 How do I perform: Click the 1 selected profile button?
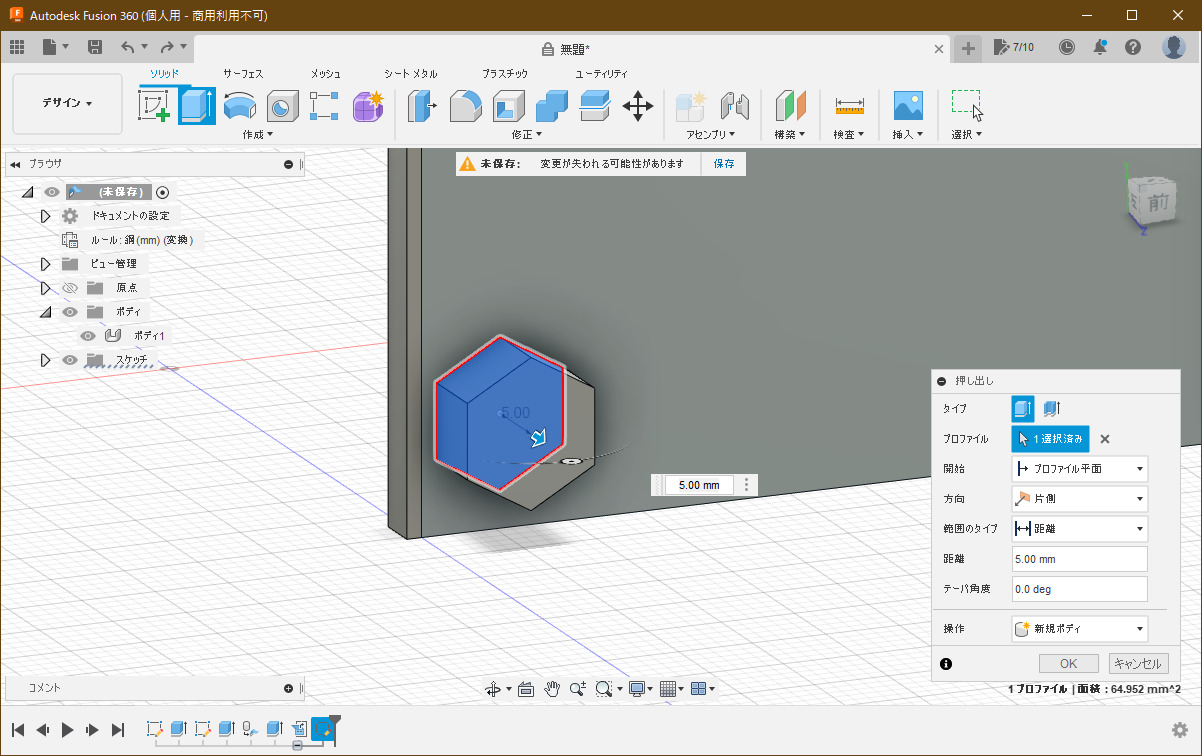coord(1051,438)
